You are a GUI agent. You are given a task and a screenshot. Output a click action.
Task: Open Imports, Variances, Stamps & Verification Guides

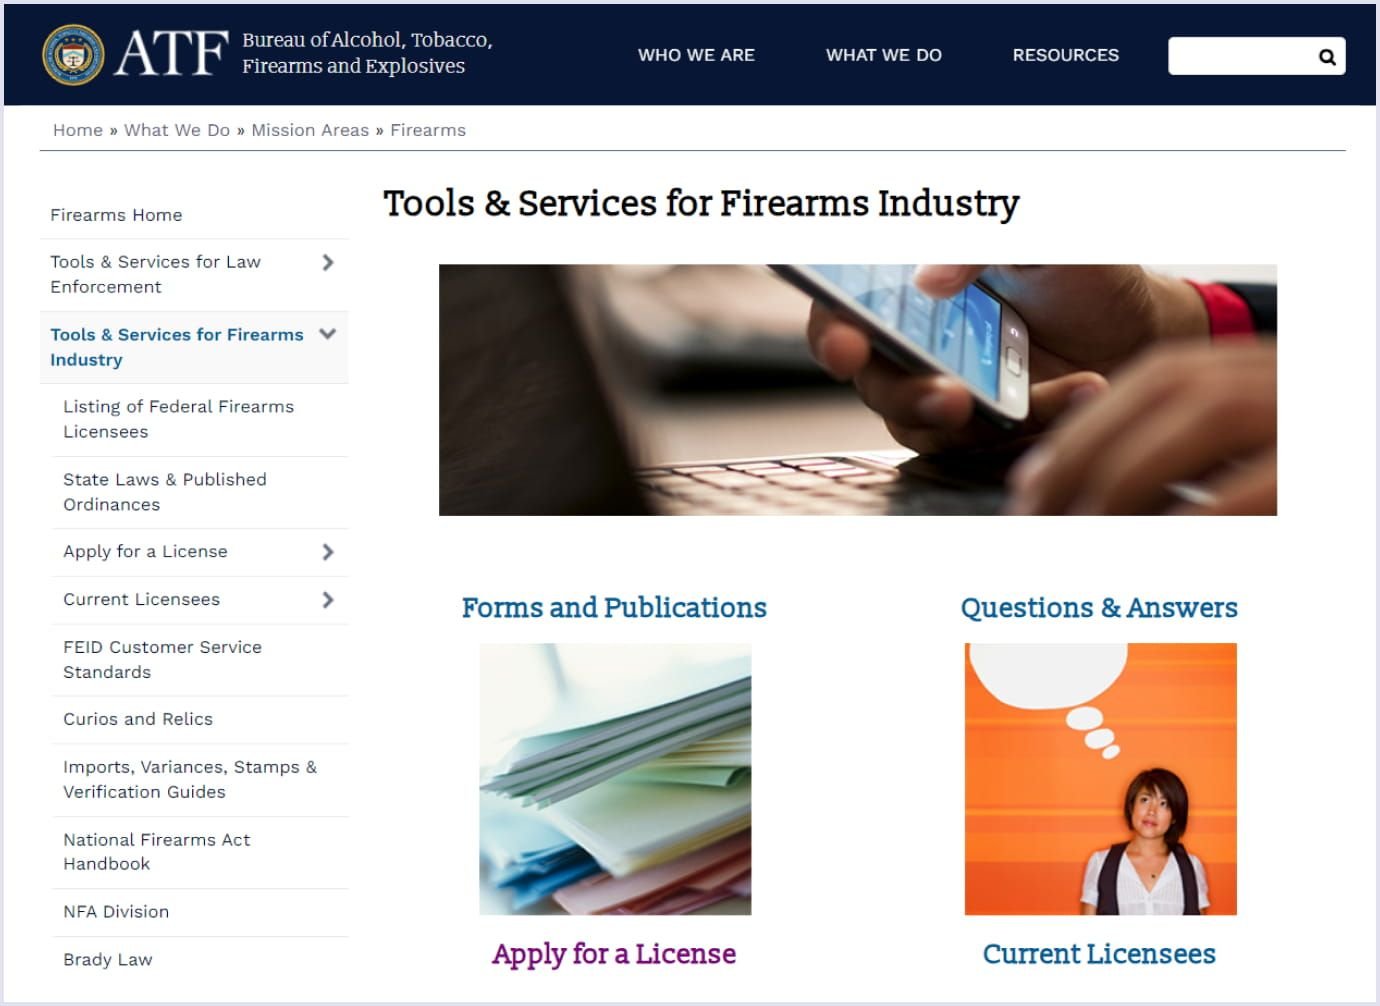click(x=190, y=779)
